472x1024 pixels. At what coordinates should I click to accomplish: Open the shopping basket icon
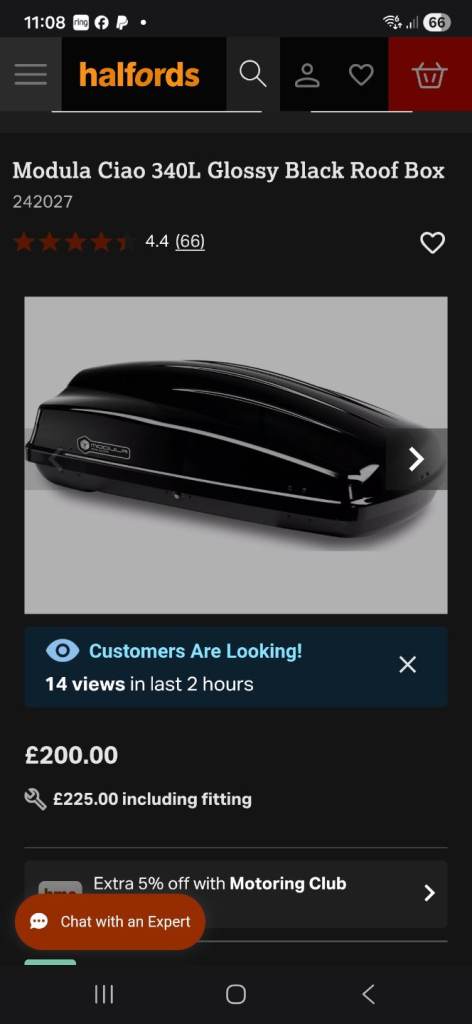tap(430, 74)
